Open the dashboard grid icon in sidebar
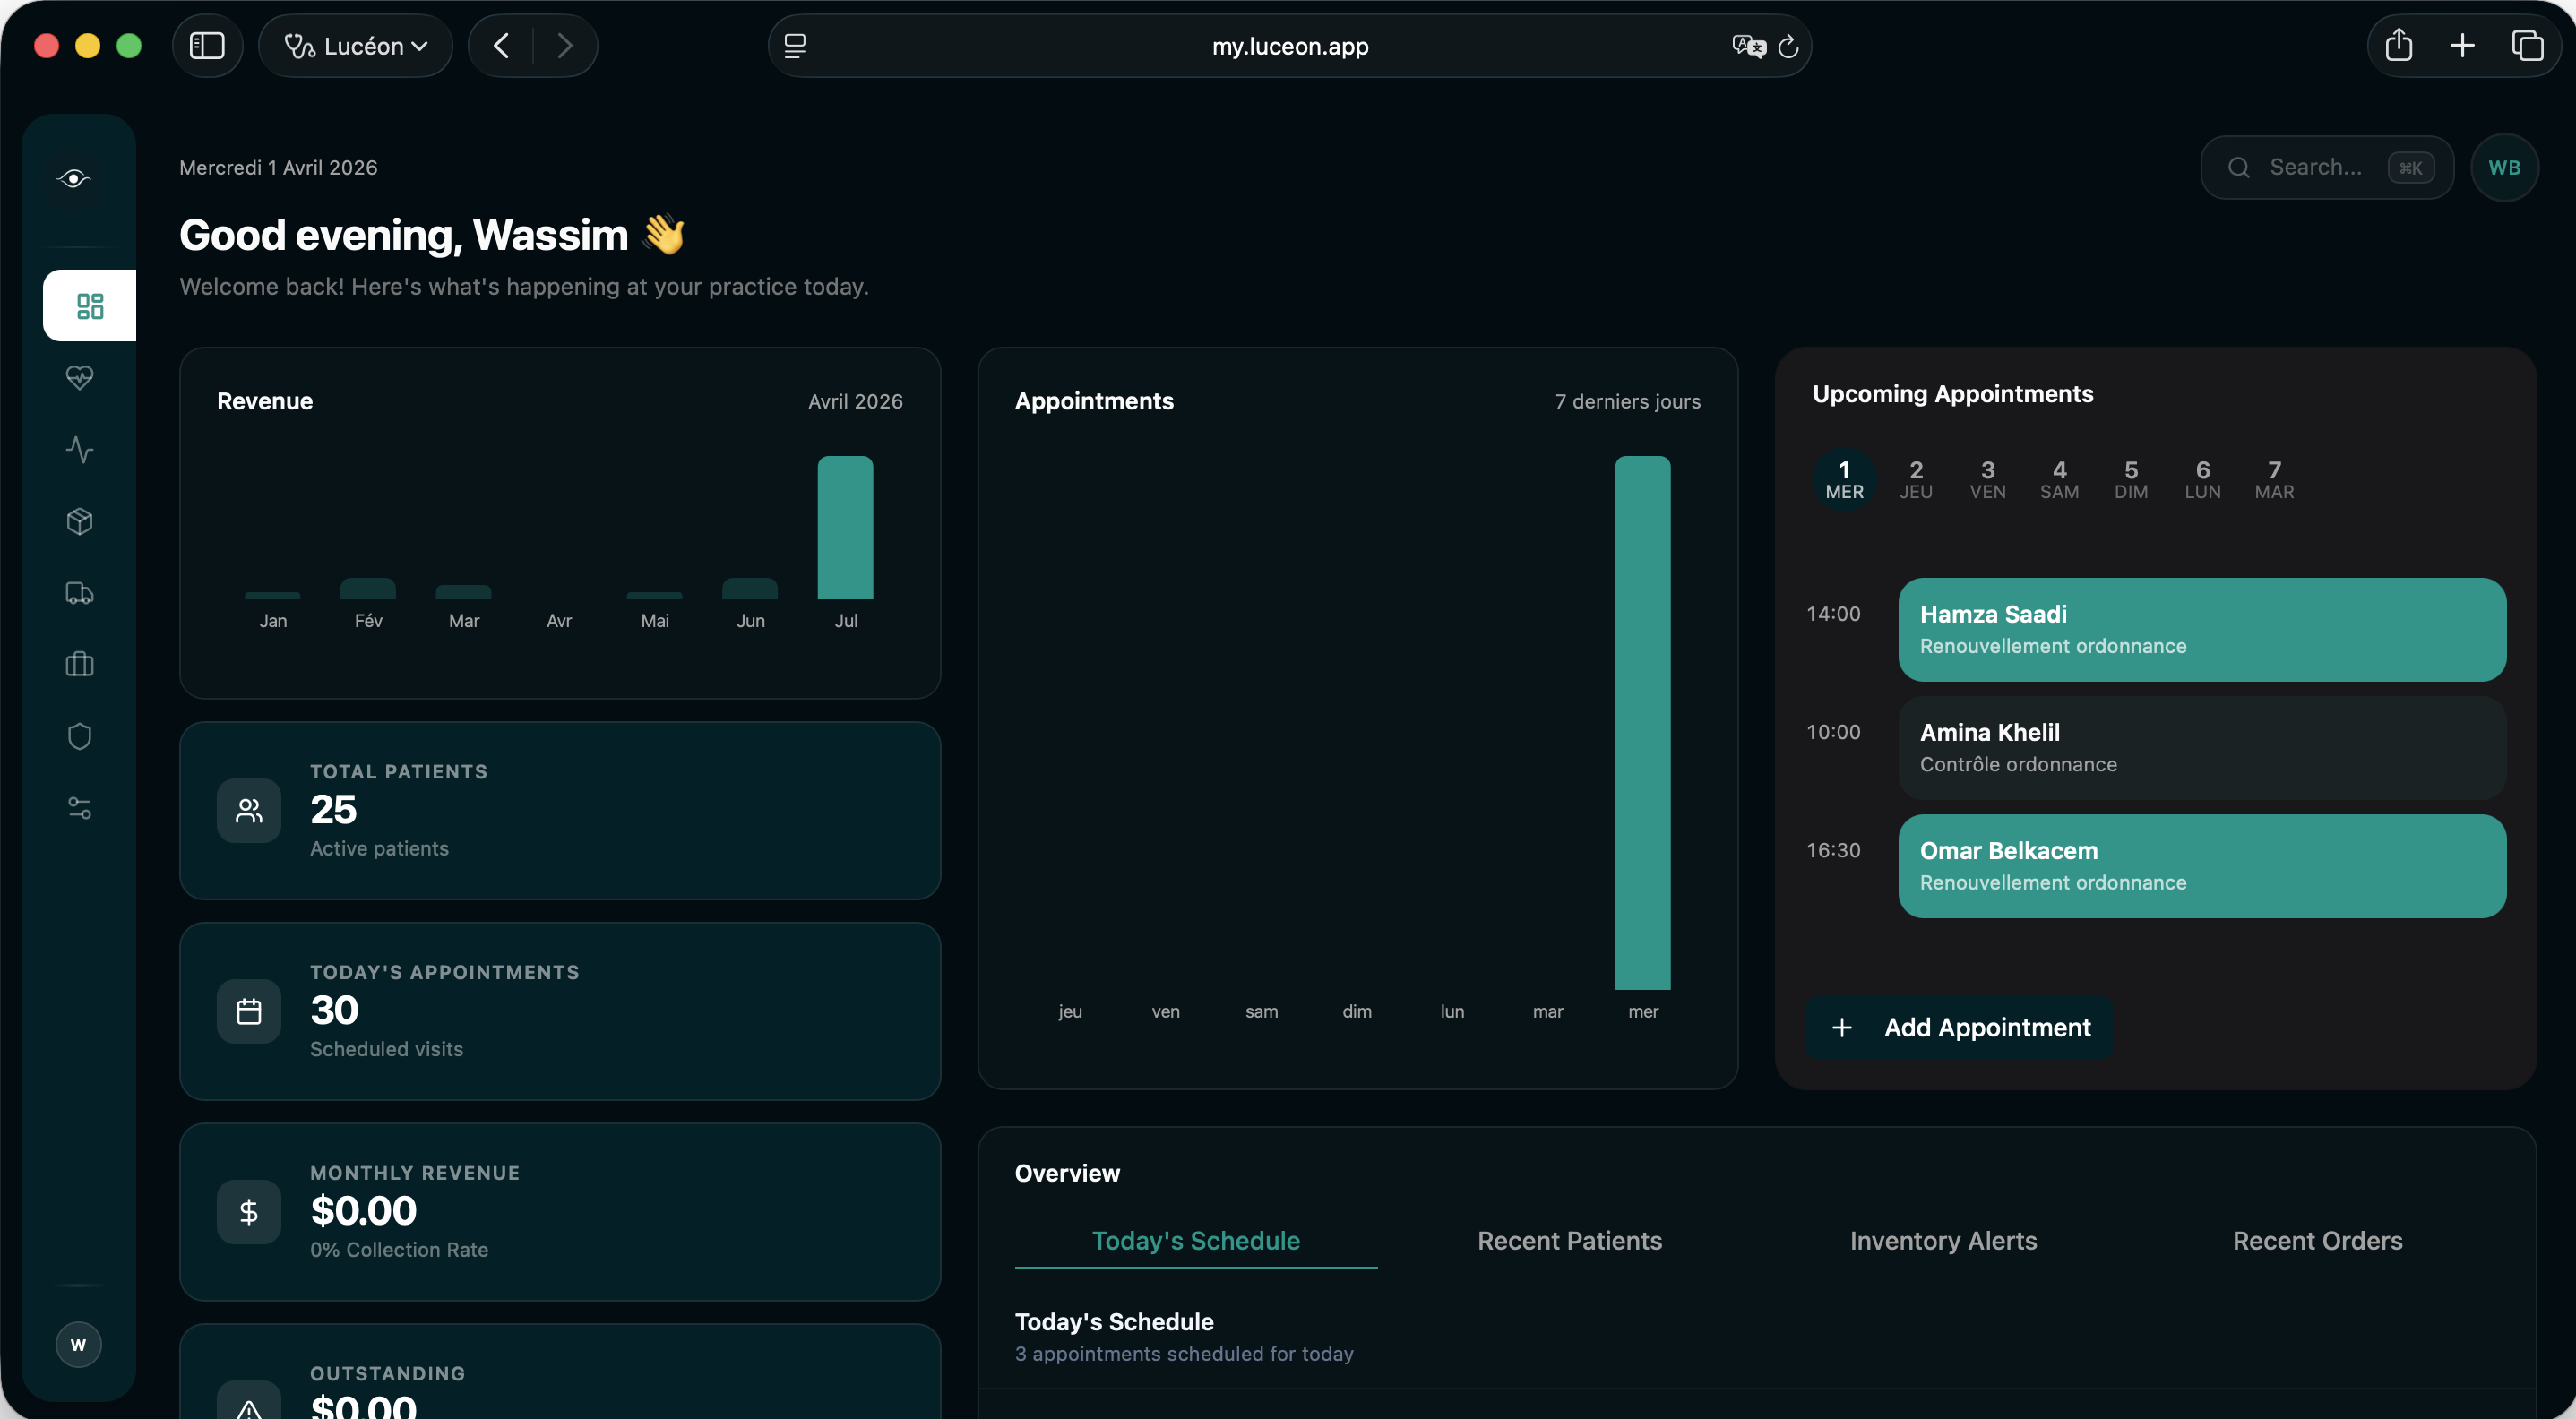 point(90,305)
